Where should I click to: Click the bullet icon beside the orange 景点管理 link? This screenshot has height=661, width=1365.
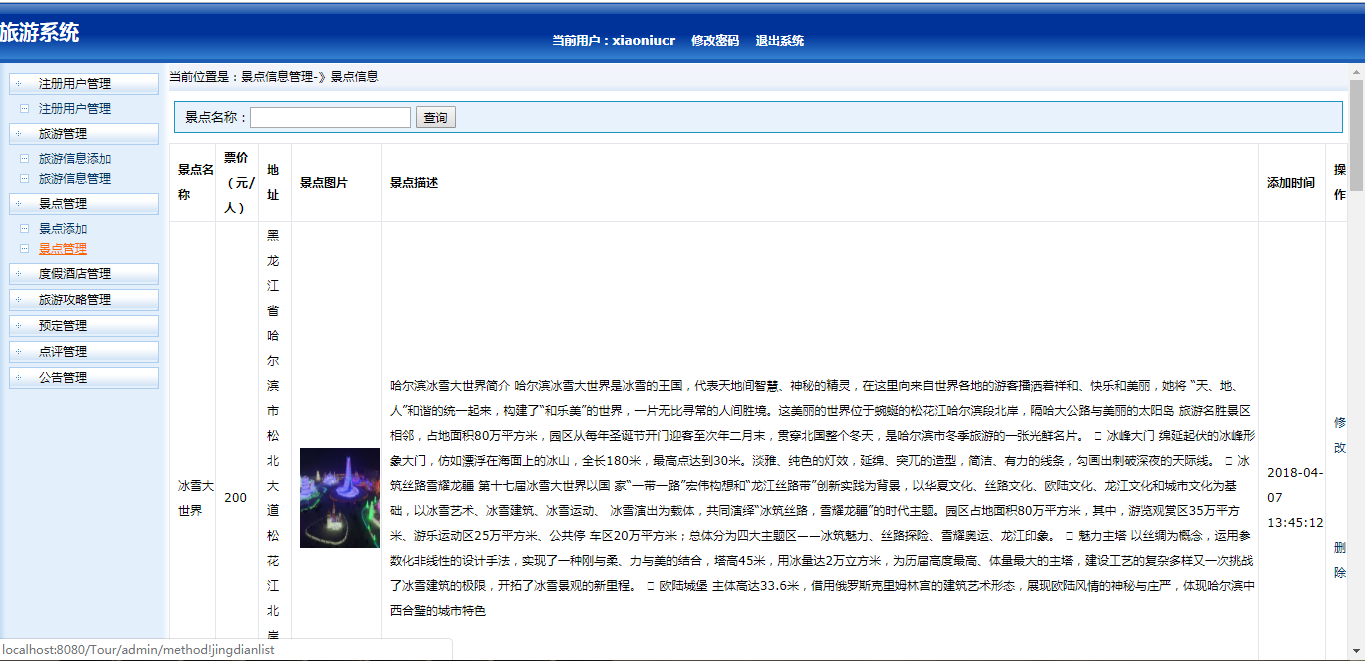coord(24,248)
